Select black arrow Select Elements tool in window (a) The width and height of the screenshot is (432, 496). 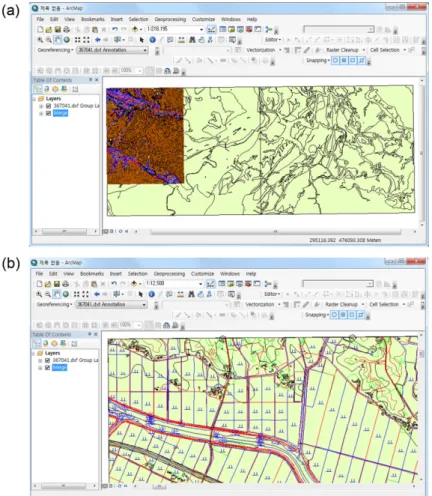pos(142,40)
